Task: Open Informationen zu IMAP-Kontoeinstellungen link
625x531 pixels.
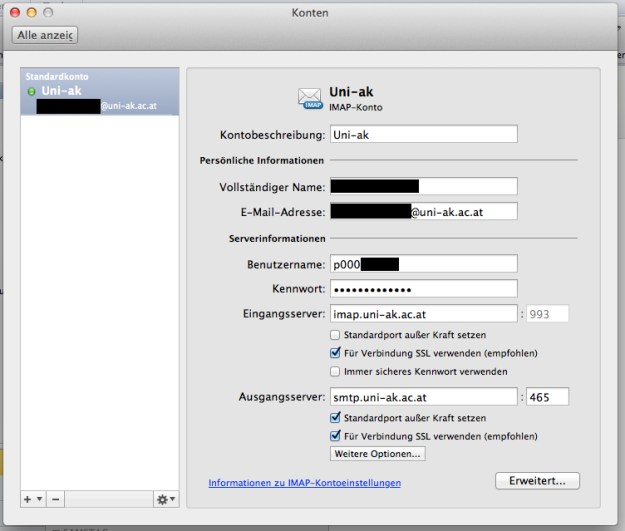Action: click(304, 483)
